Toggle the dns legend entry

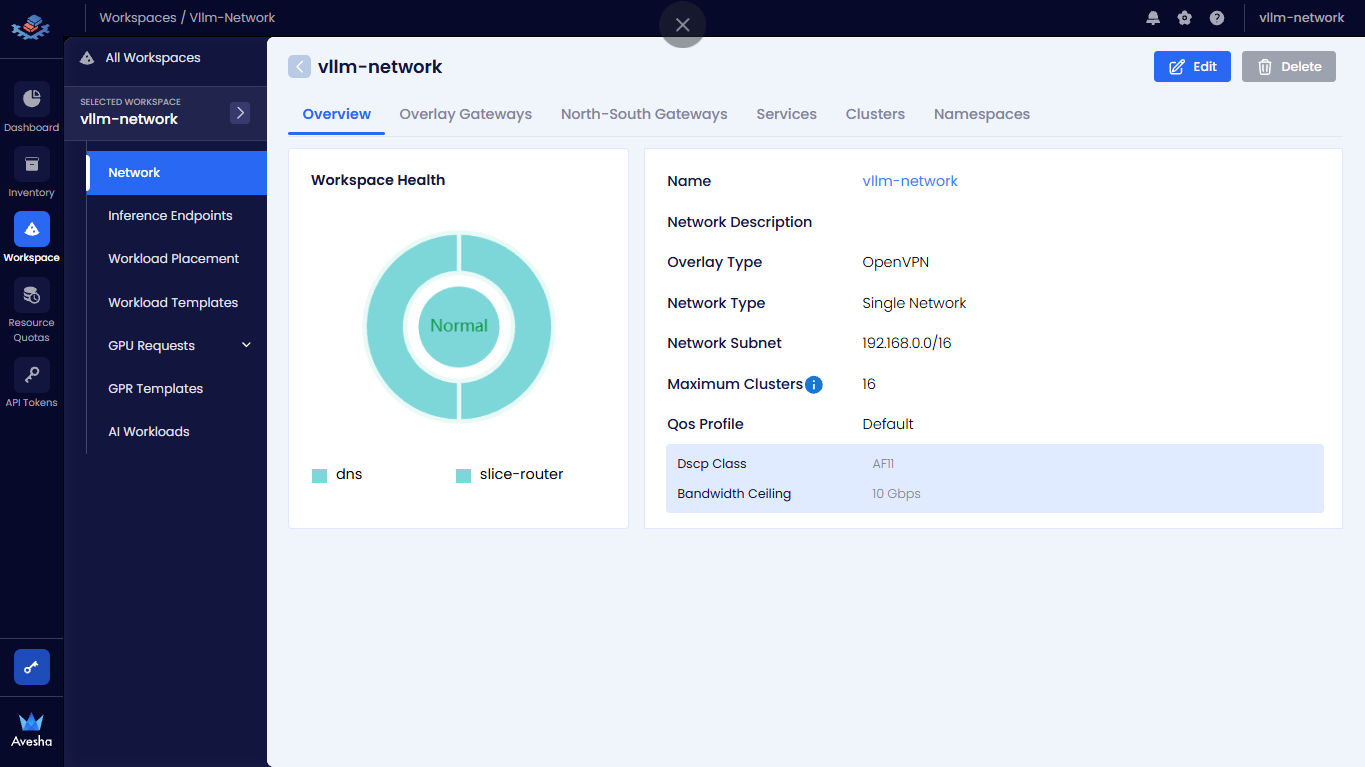(337, 475)
